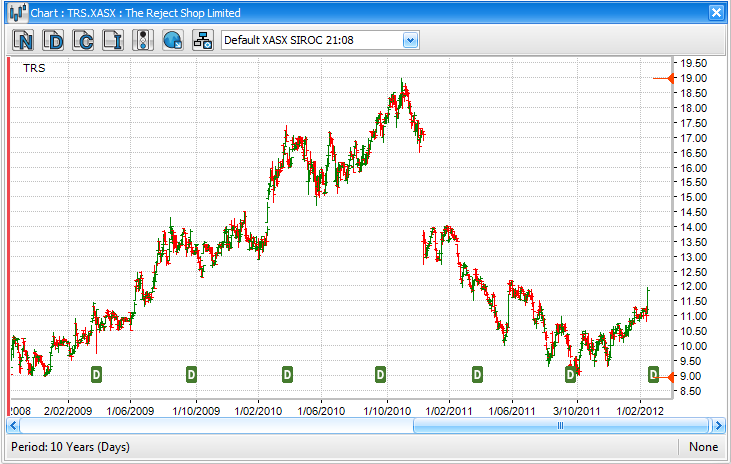Click the D marker between 2/02/2009 and 1/06/2009
The image size is (731, 464).
(96, 374)
